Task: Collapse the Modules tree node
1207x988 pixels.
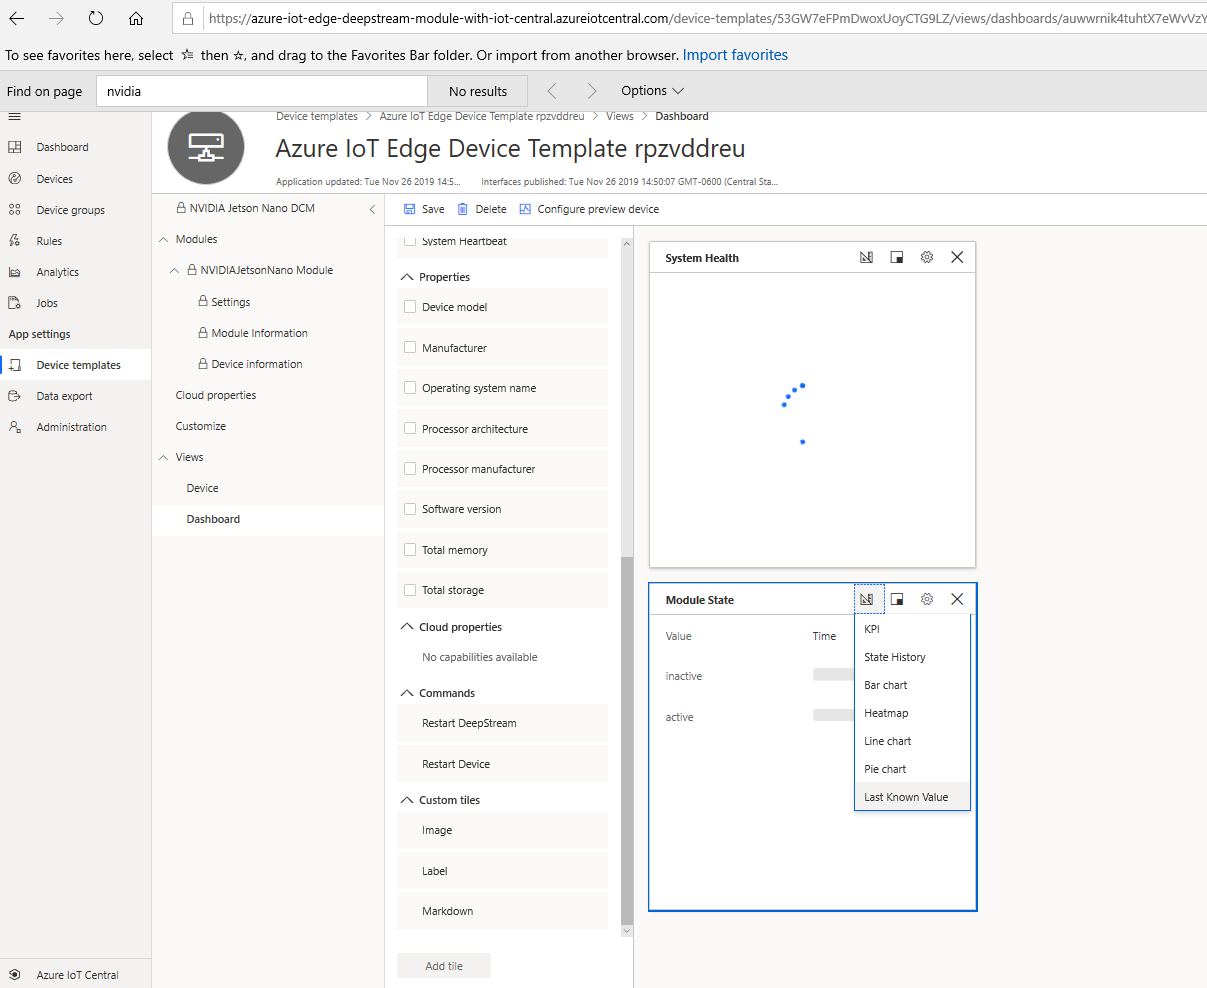Action: (x=164, y=239)
